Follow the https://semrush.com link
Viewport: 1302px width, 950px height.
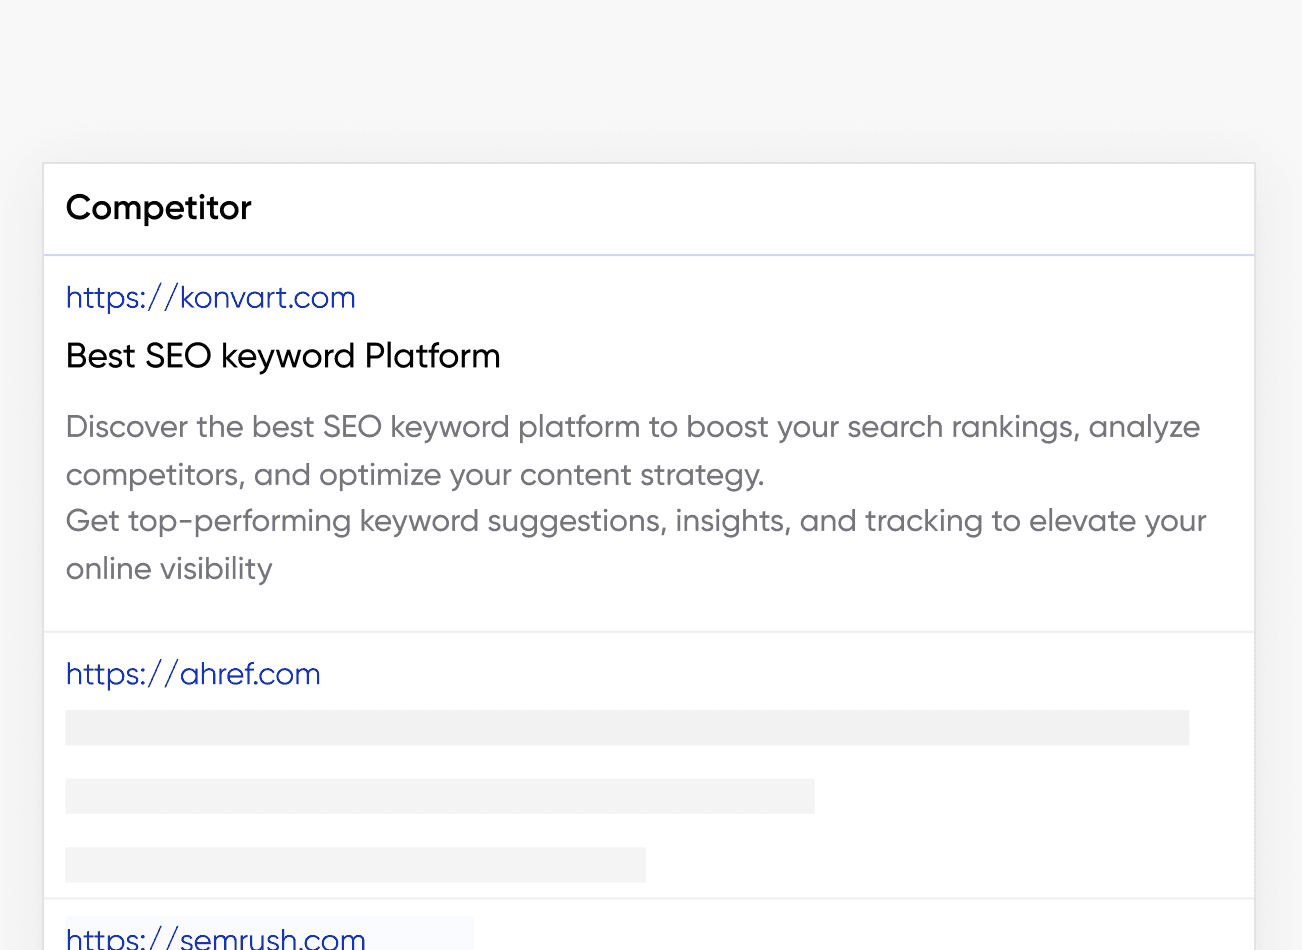216,939
